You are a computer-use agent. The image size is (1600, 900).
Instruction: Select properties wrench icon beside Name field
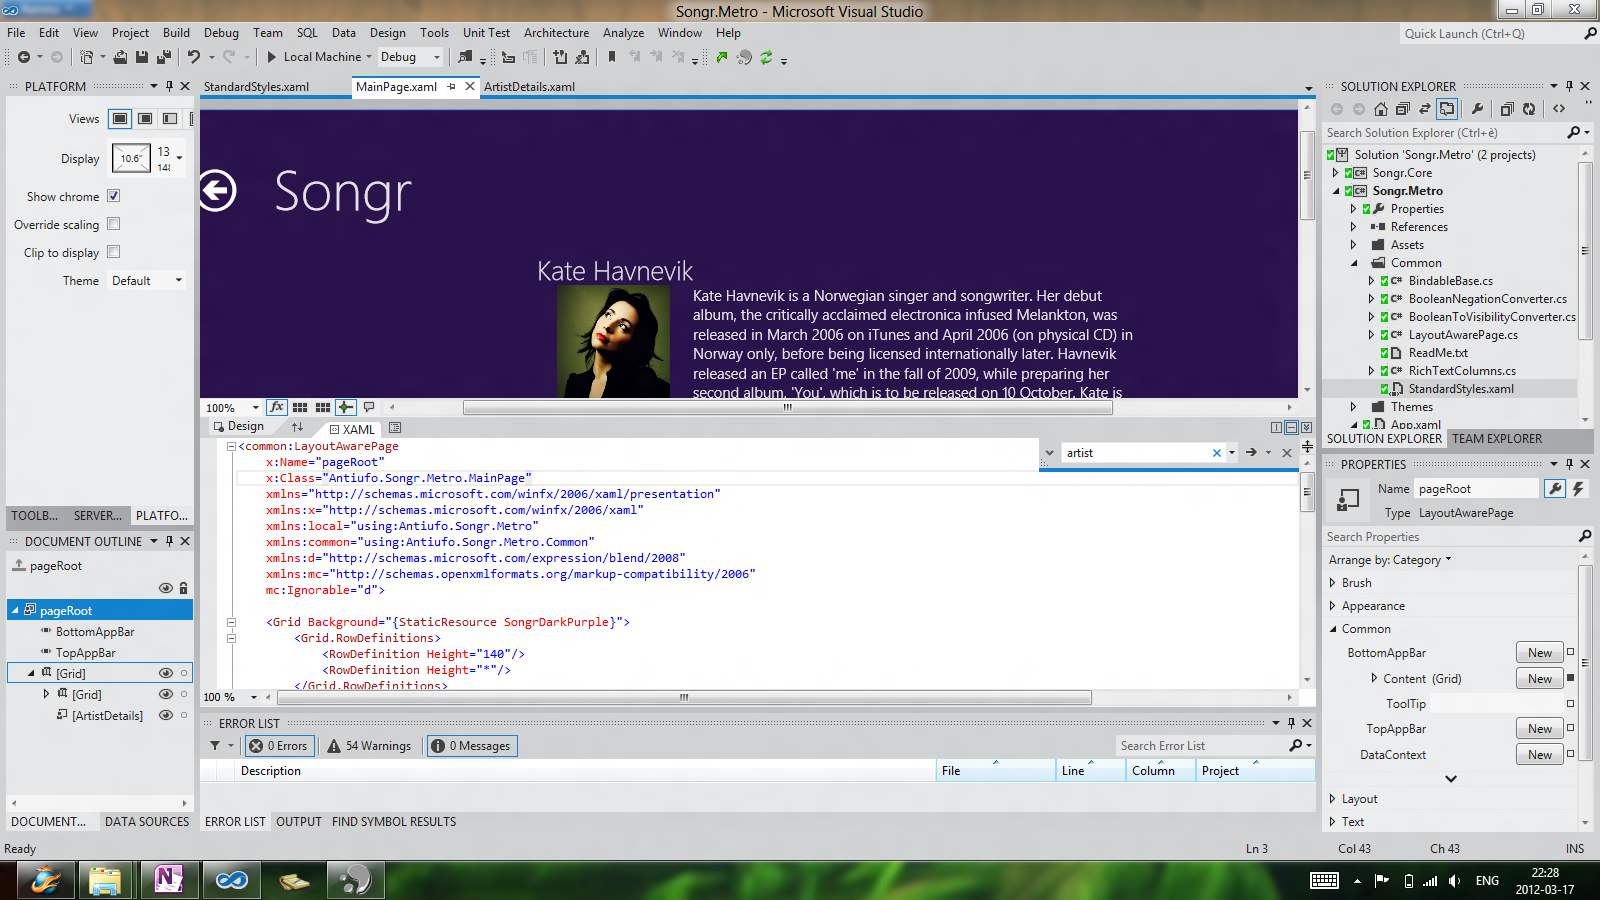1554,489
